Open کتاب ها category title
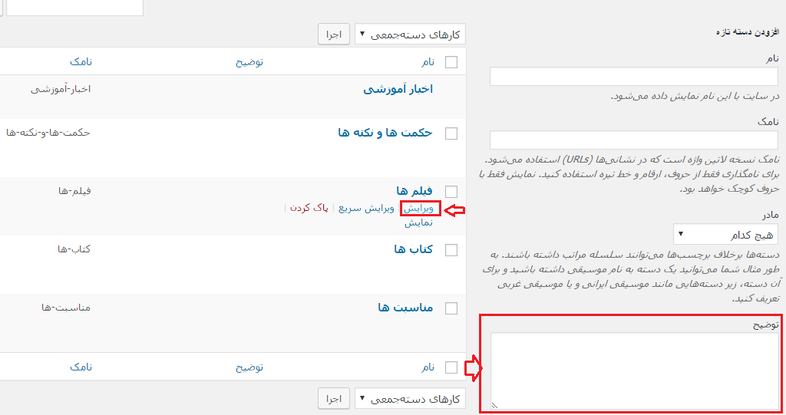The image size is (786, 415). 413,249
